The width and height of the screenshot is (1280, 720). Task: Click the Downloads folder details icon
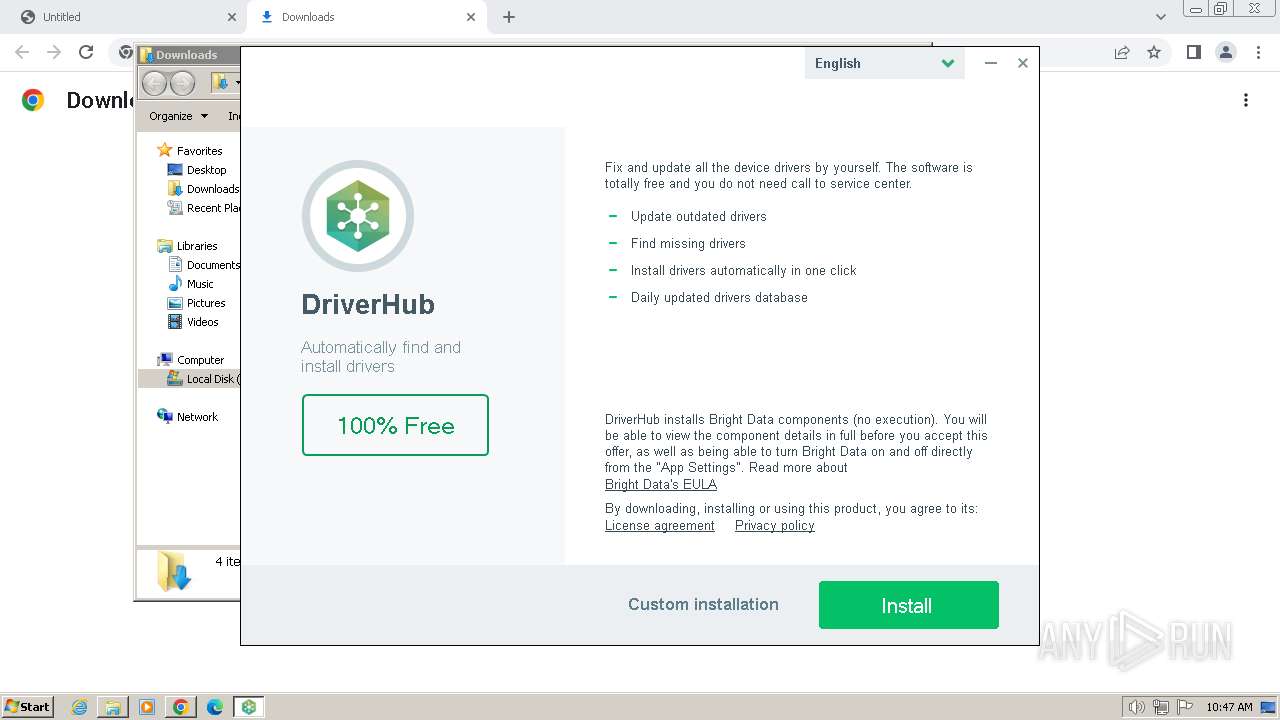173,571
